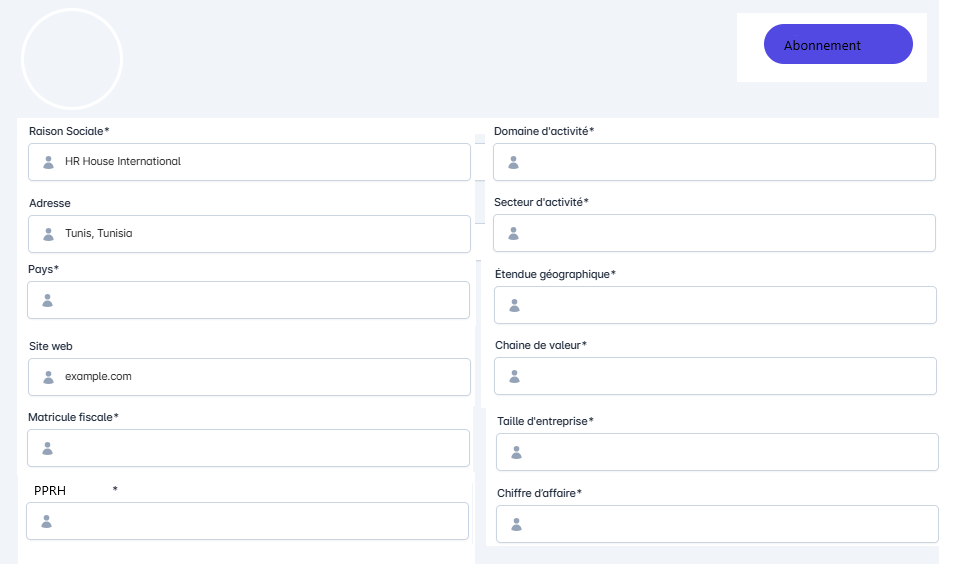Click the person icon in Chiffre d'affaire field
Screen dimensions: 965x564
[516, 524]
